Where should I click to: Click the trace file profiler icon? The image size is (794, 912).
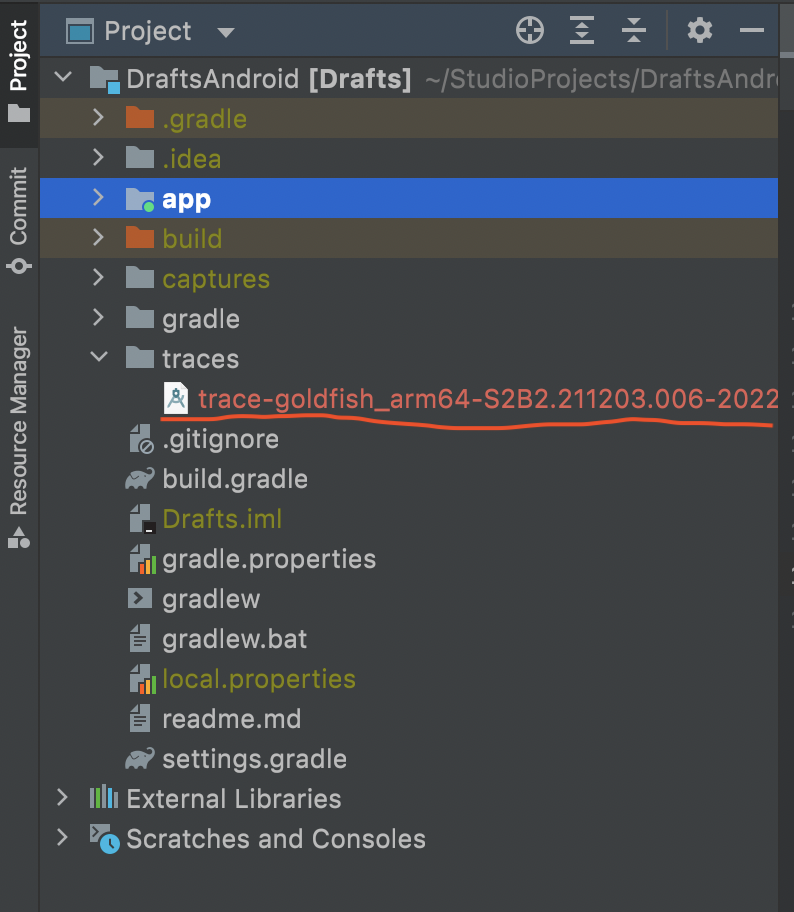point(176,399)
